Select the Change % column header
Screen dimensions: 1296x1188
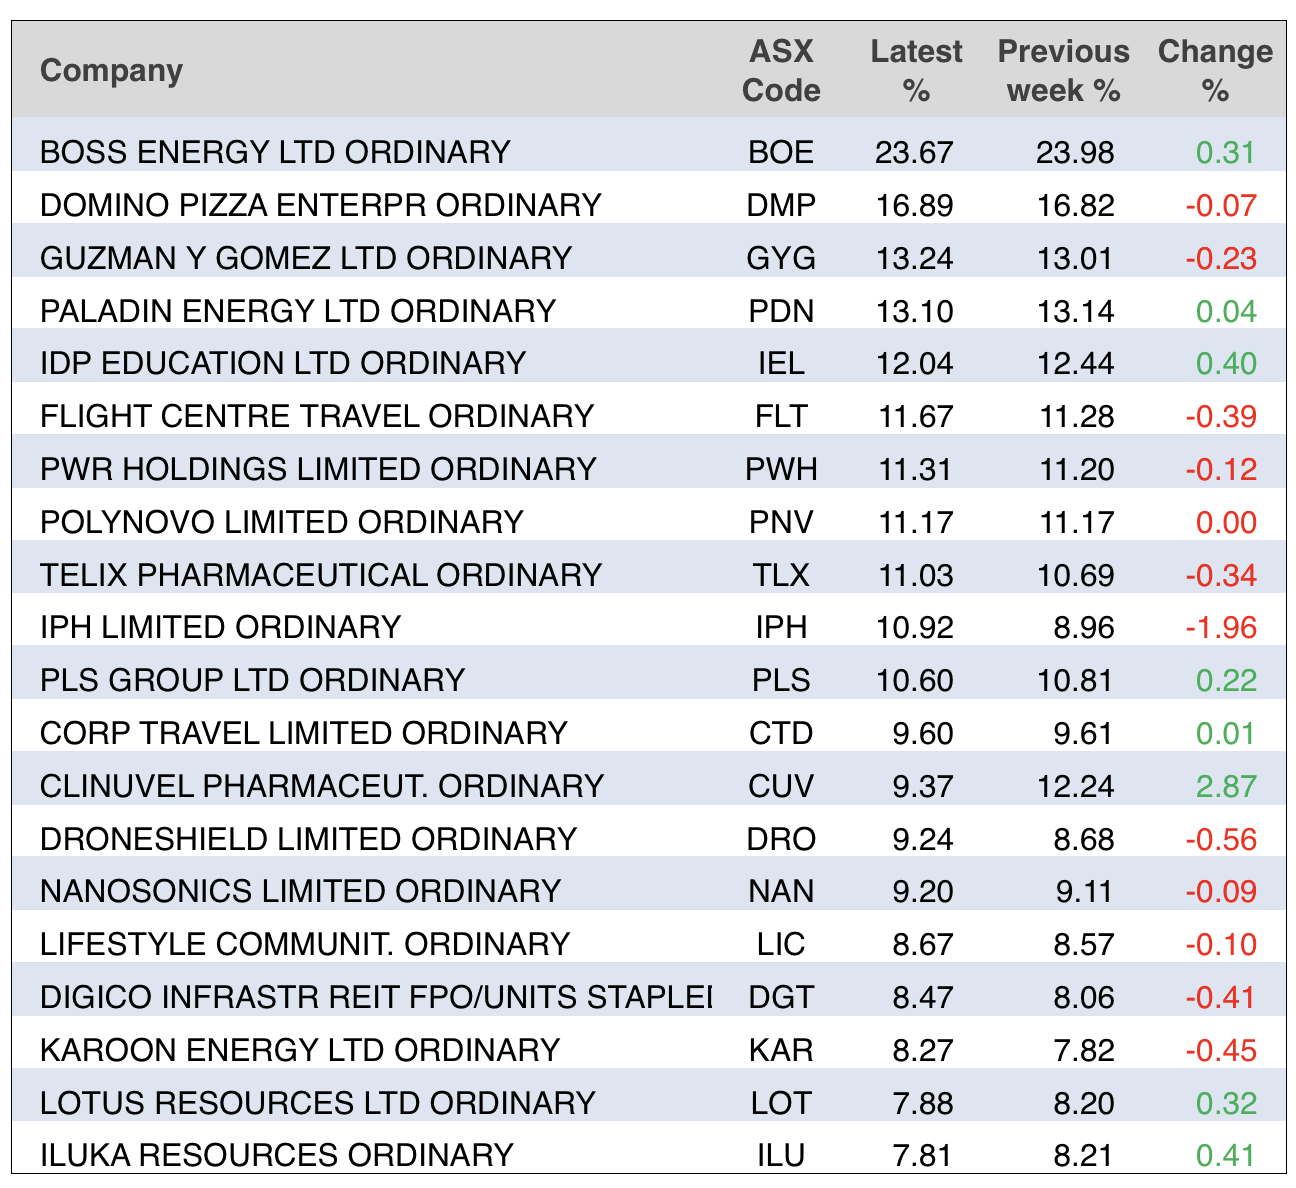1215,71
